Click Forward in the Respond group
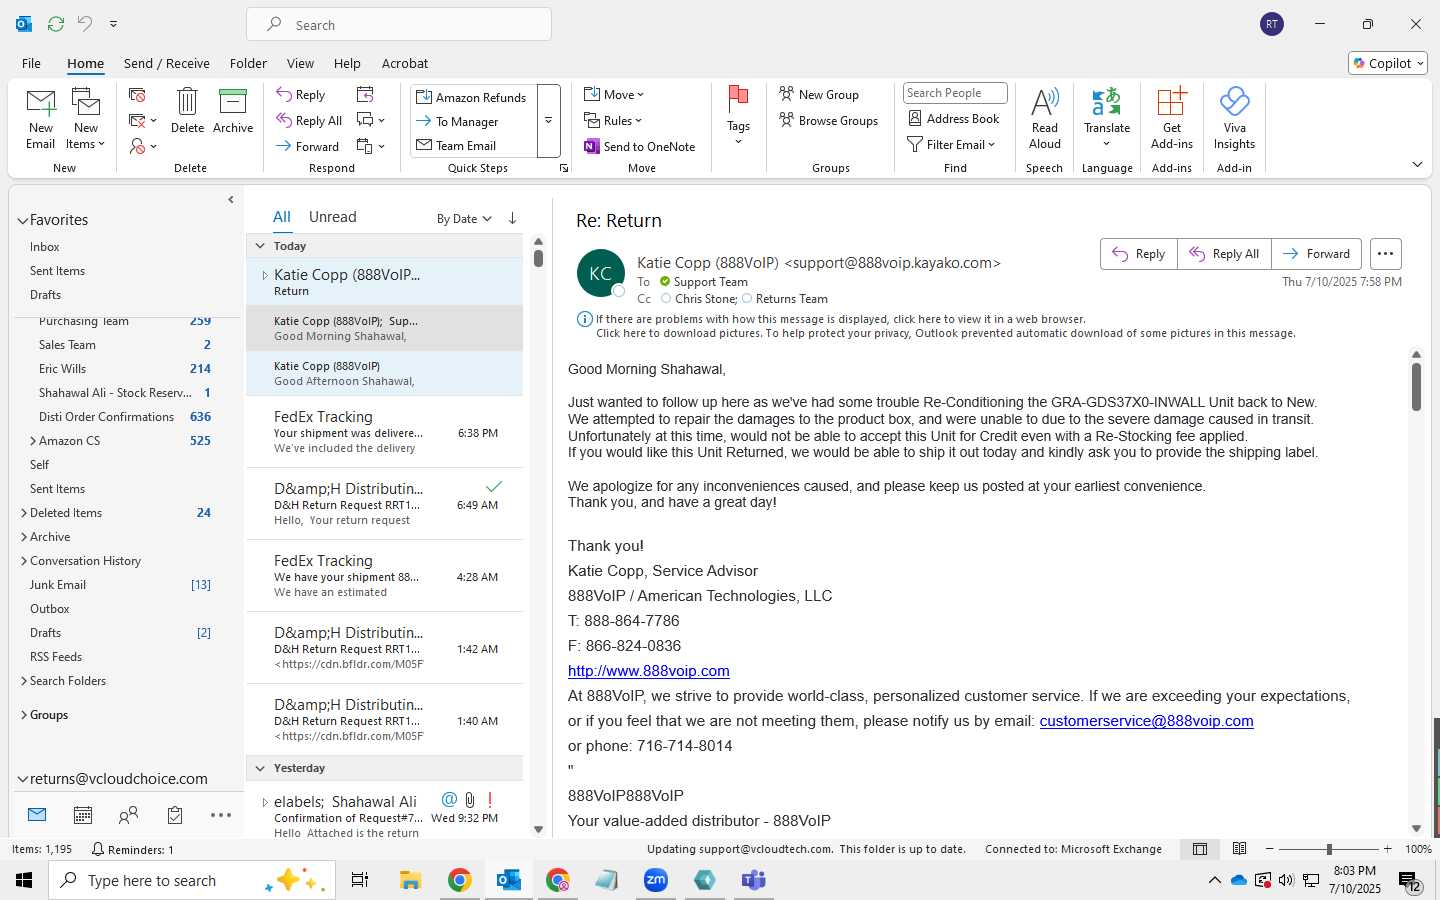The width and height of the screenshot is (1440, 900). 308,147
